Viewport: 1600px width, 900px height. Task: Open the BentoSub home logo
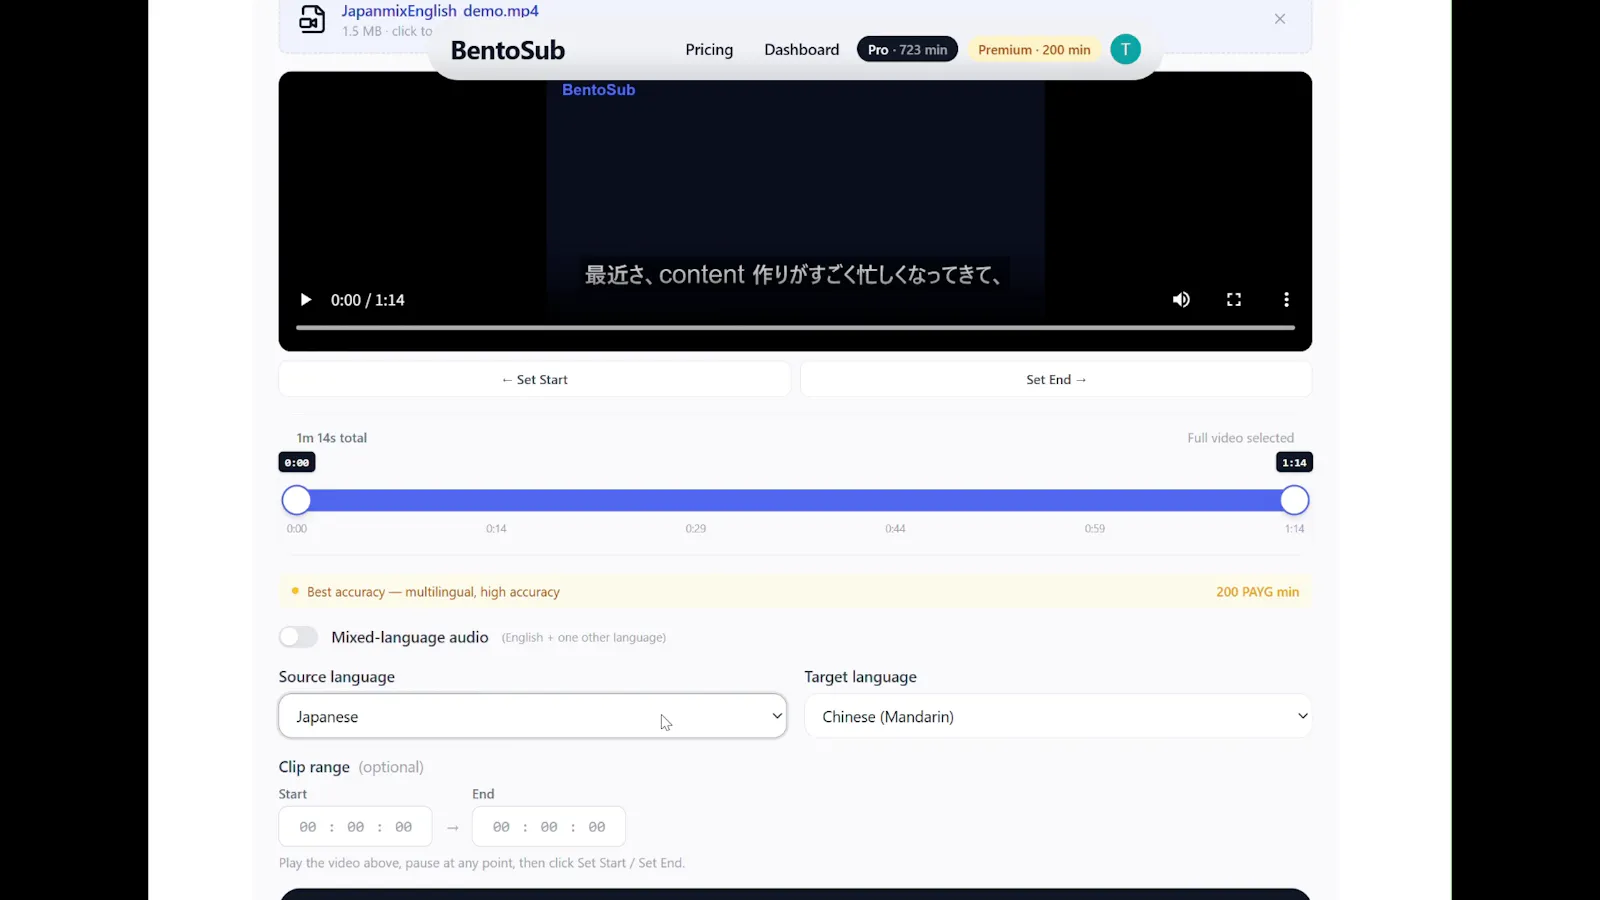508,50
